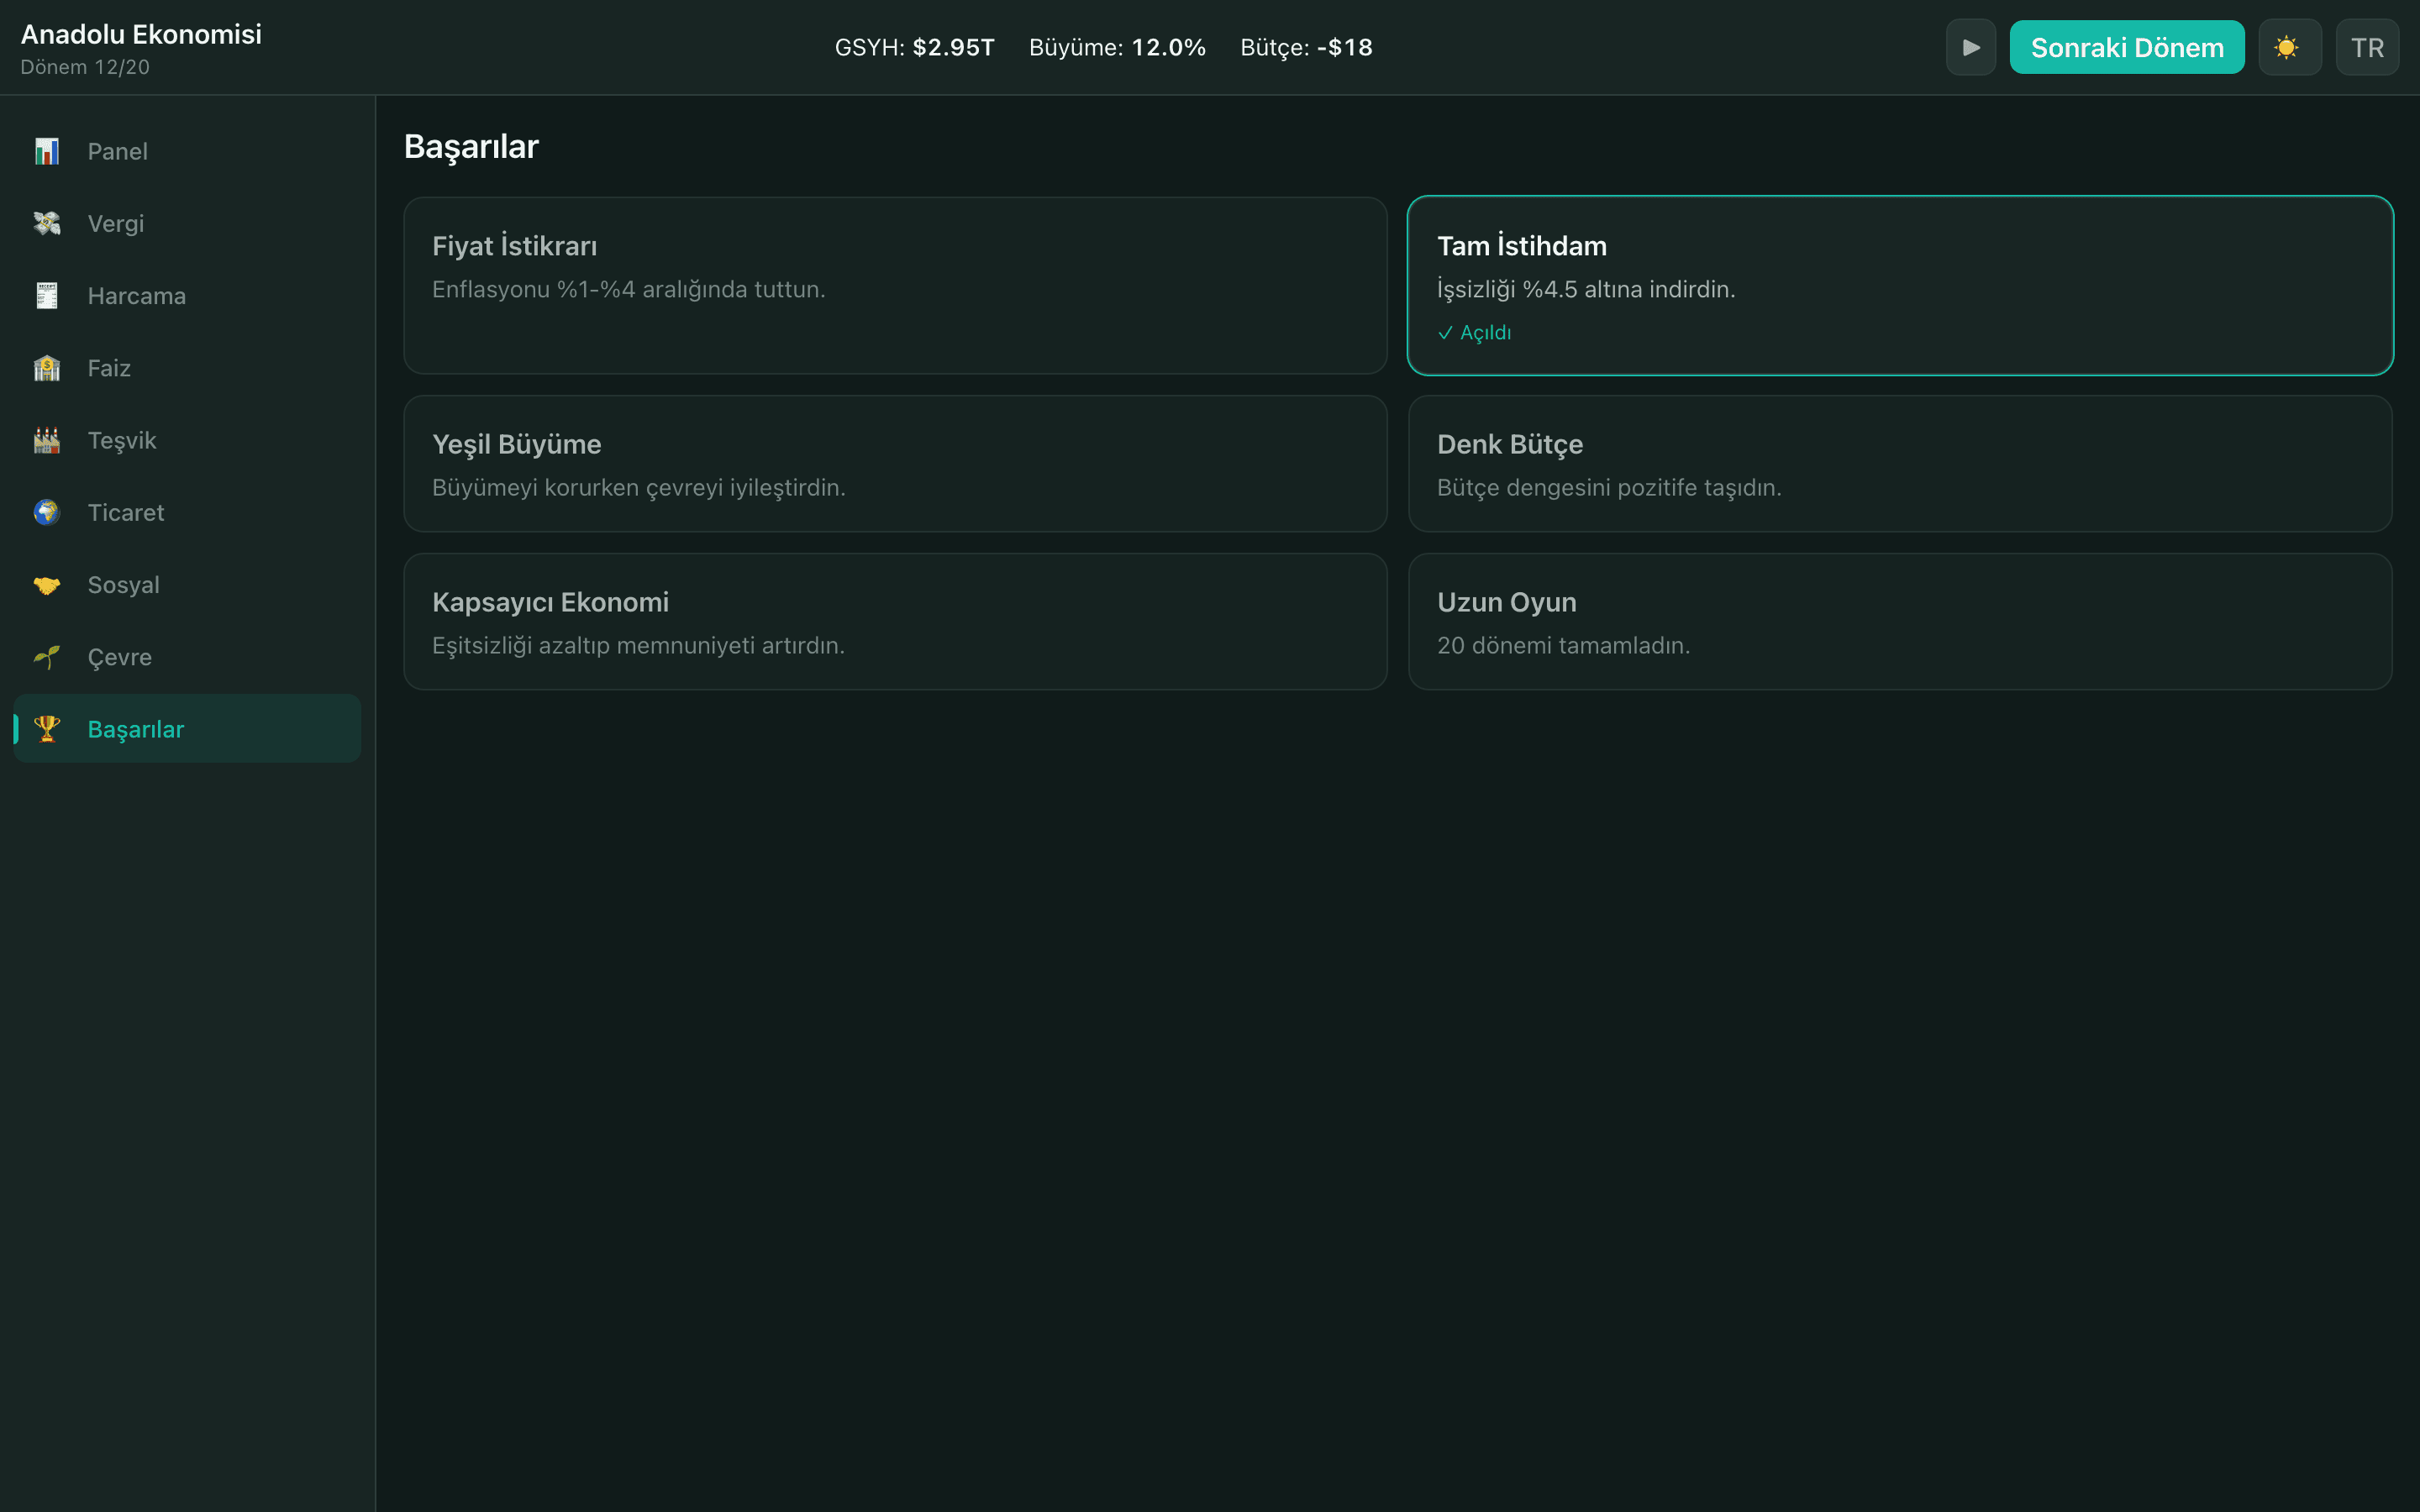Open the Kapsayıcı Ekonomi achievement card
This screenshot has width=2420, height=1512.
tap(895, 622)
